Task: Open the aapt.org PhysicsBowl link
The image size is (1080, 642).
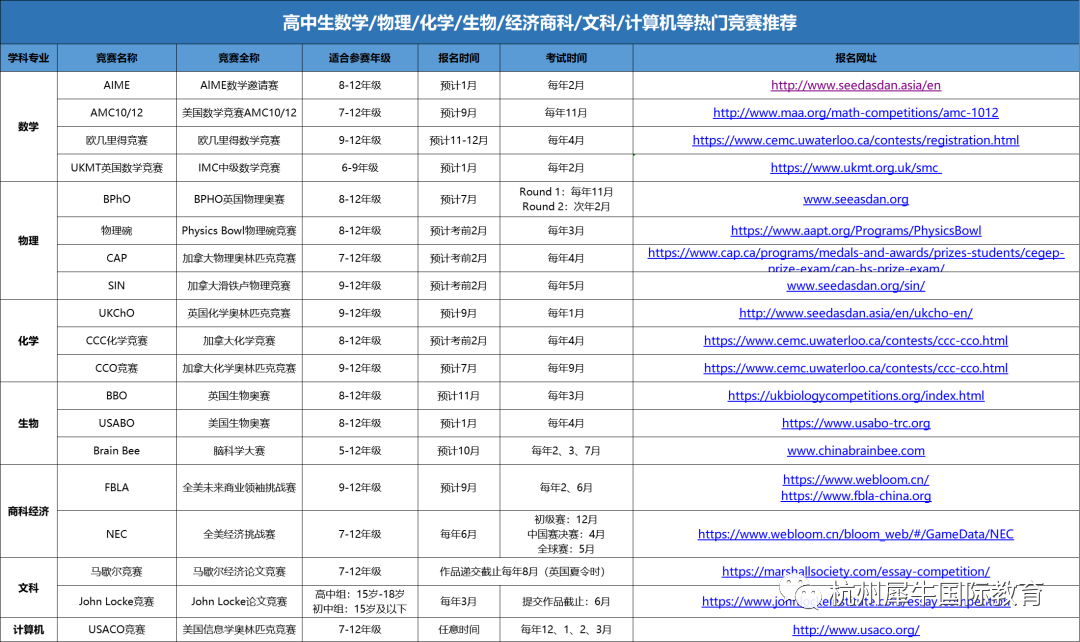Action: tap(855, 231)
